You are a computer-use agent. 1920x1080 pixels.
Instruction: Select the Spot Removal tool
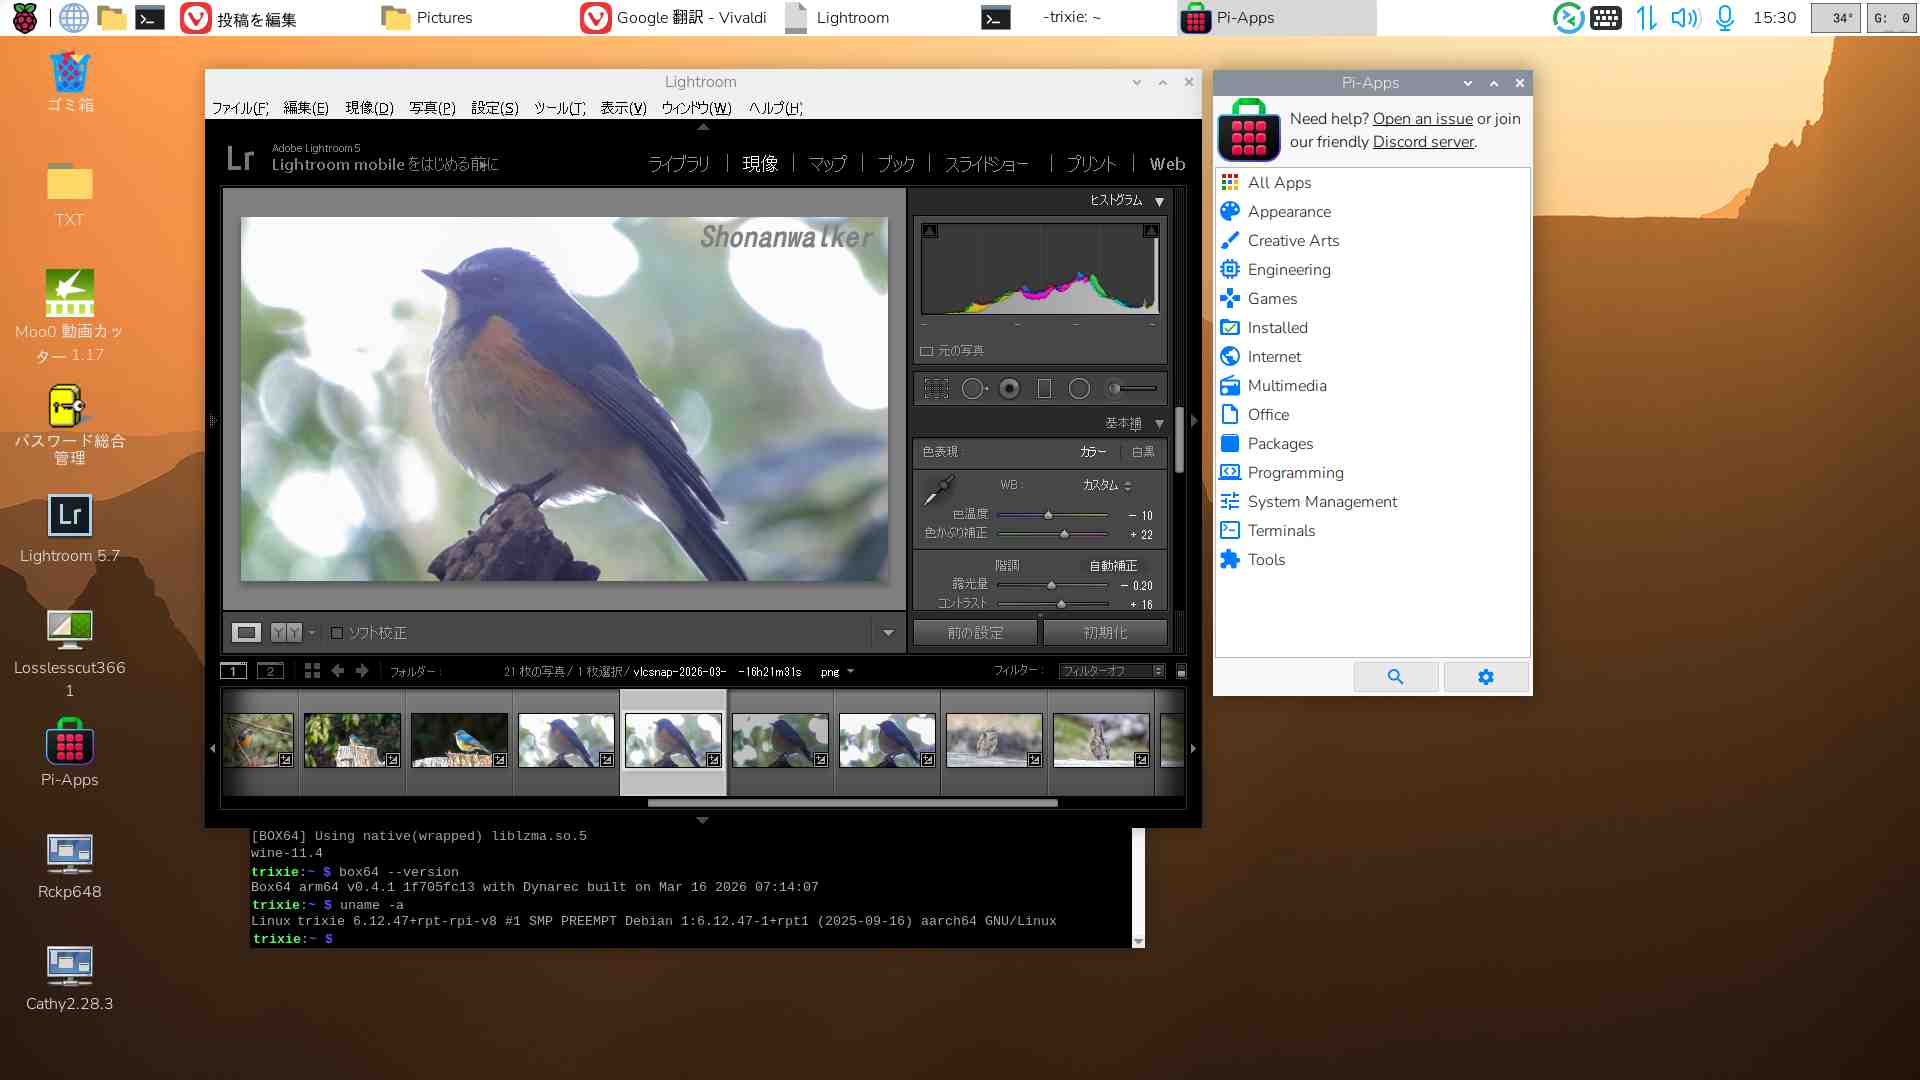[x=973, y=389]
